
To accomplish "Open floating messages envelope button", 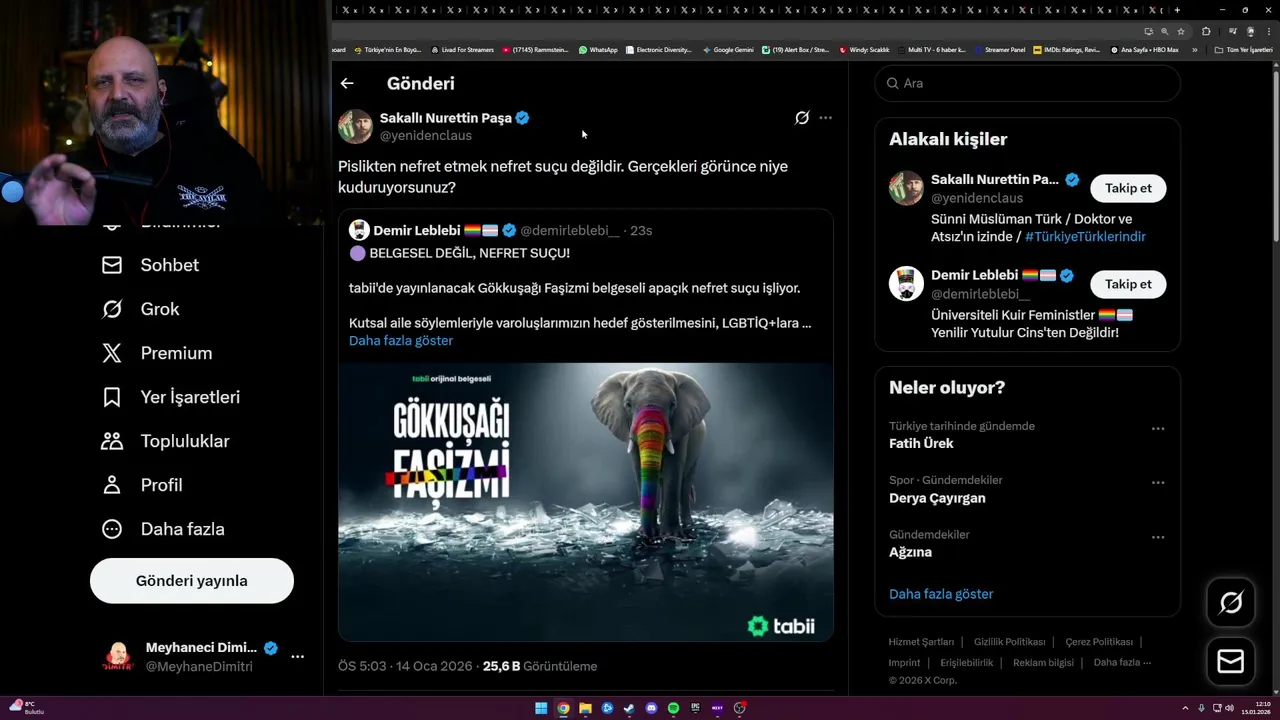I will point(1231,662).
